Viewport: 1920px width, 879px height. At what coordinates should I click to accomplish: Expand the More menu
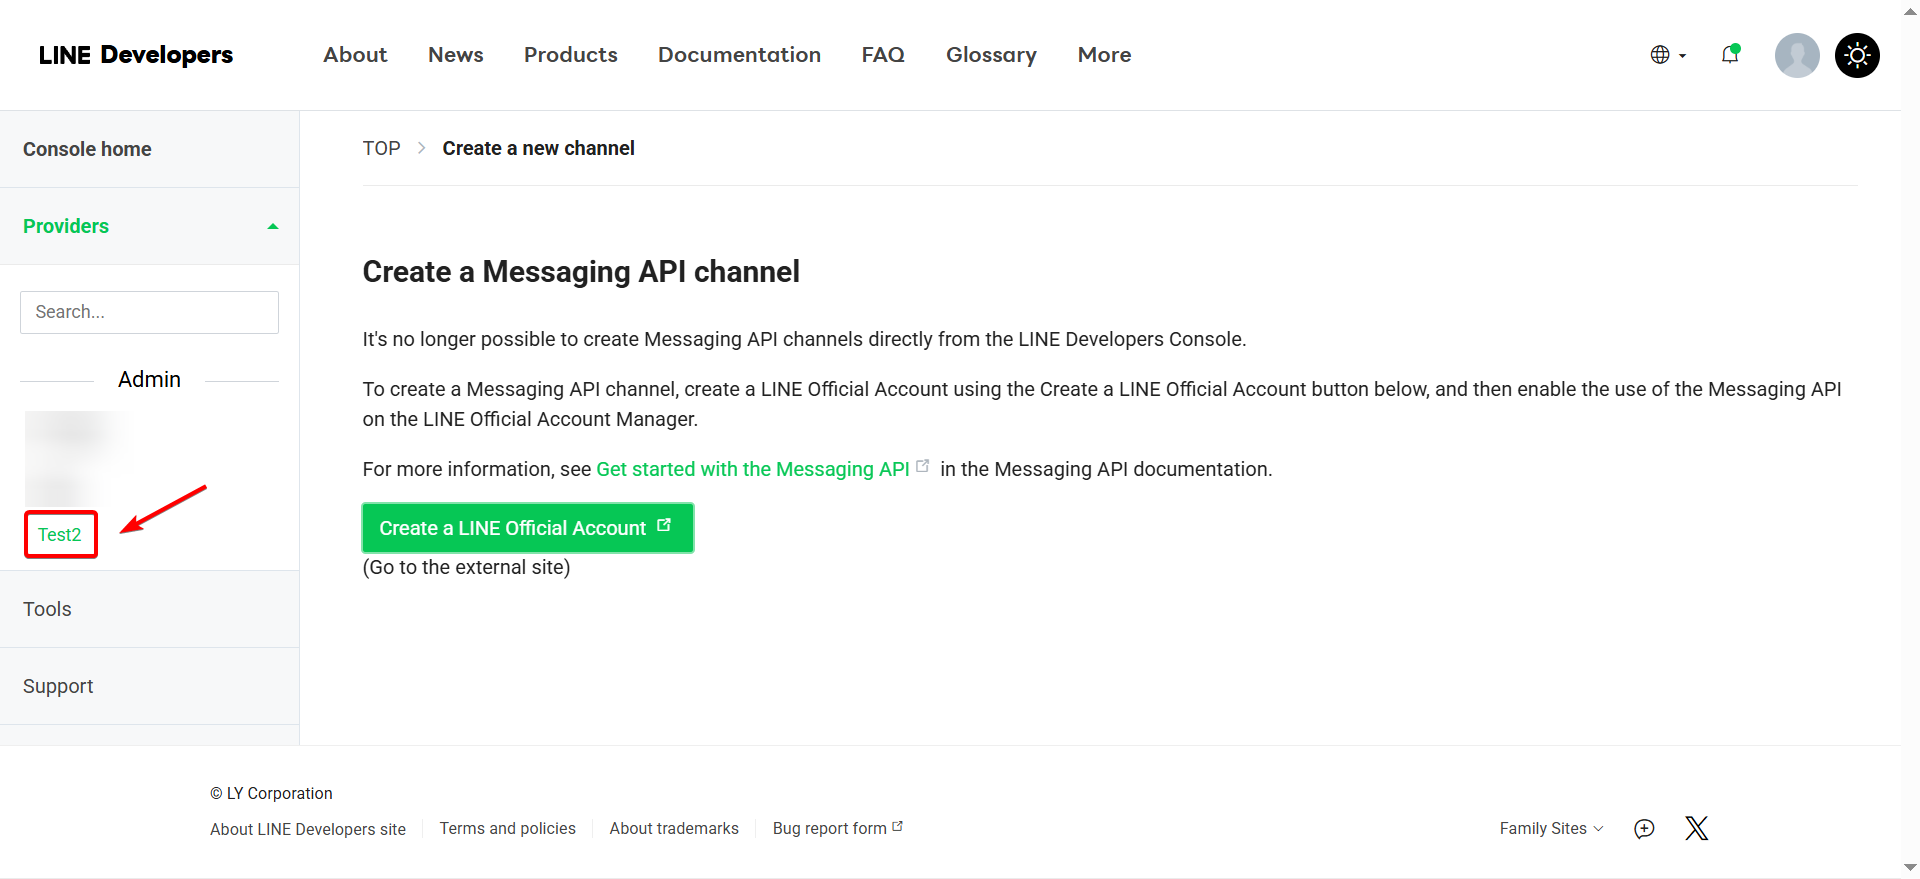point(1104,55)
